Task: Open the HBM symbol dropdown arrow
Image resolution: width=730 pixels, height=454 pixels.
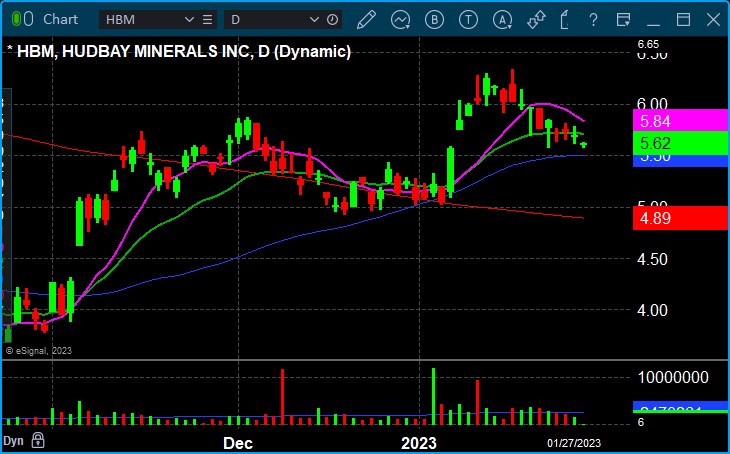Action: 189,20
